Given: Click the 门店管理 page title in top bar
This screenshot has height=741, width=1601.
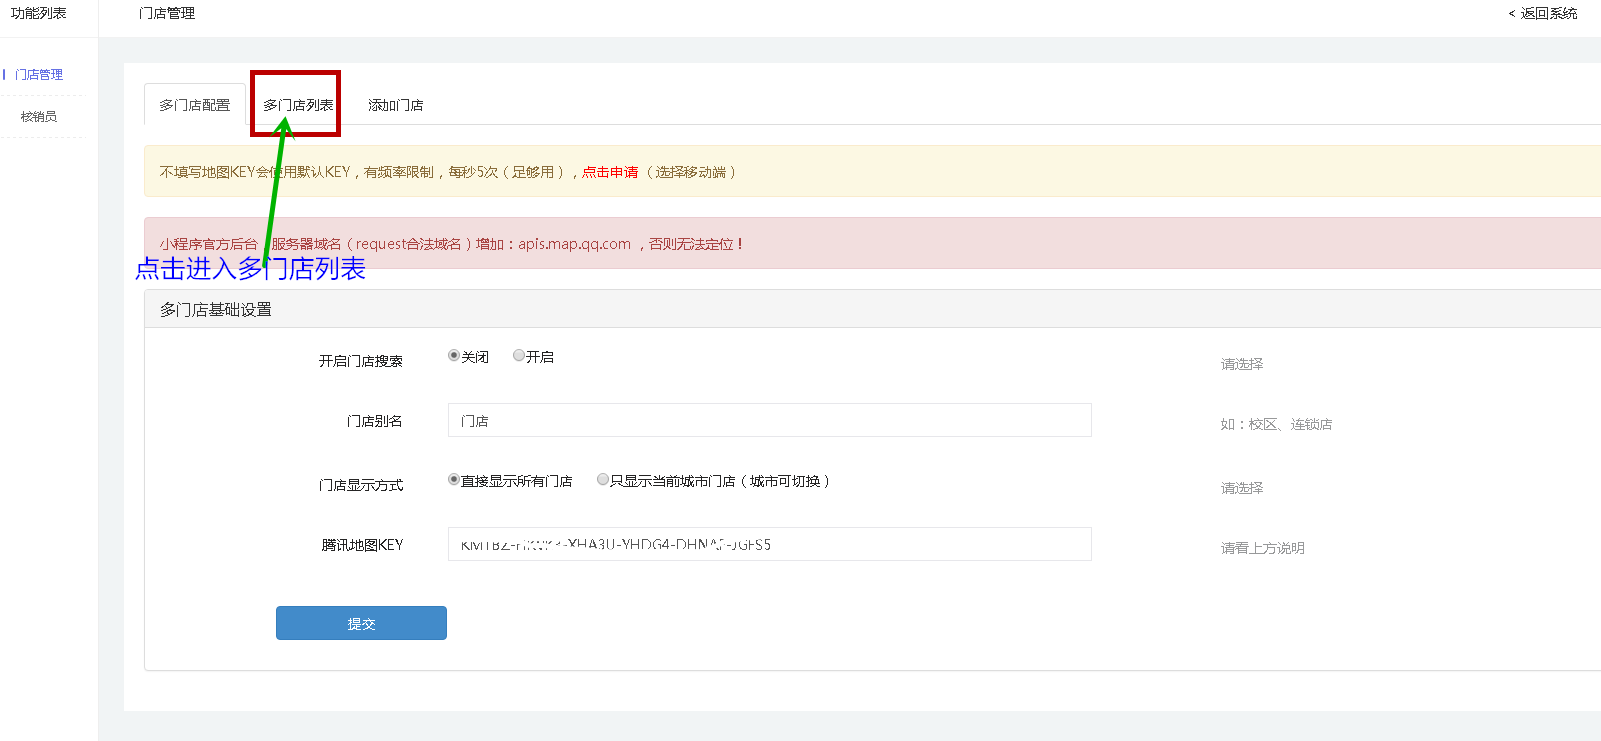Looking at the screenshot, I should tap(167, 13).
